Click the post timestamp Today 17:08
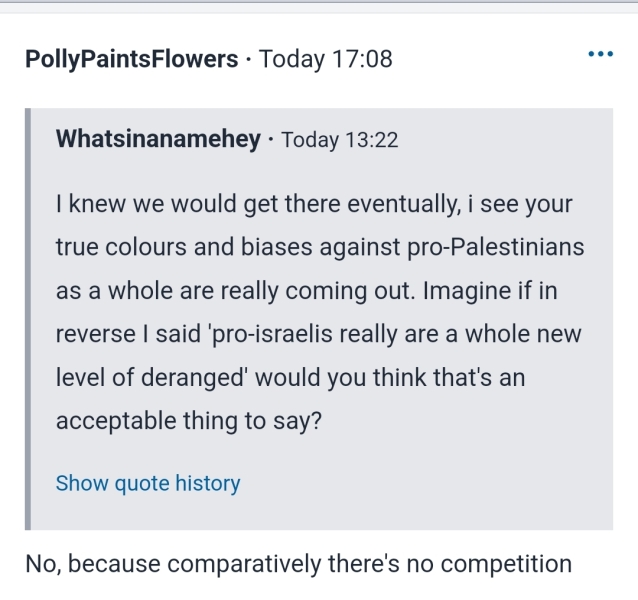 click(x=326, y=59)
